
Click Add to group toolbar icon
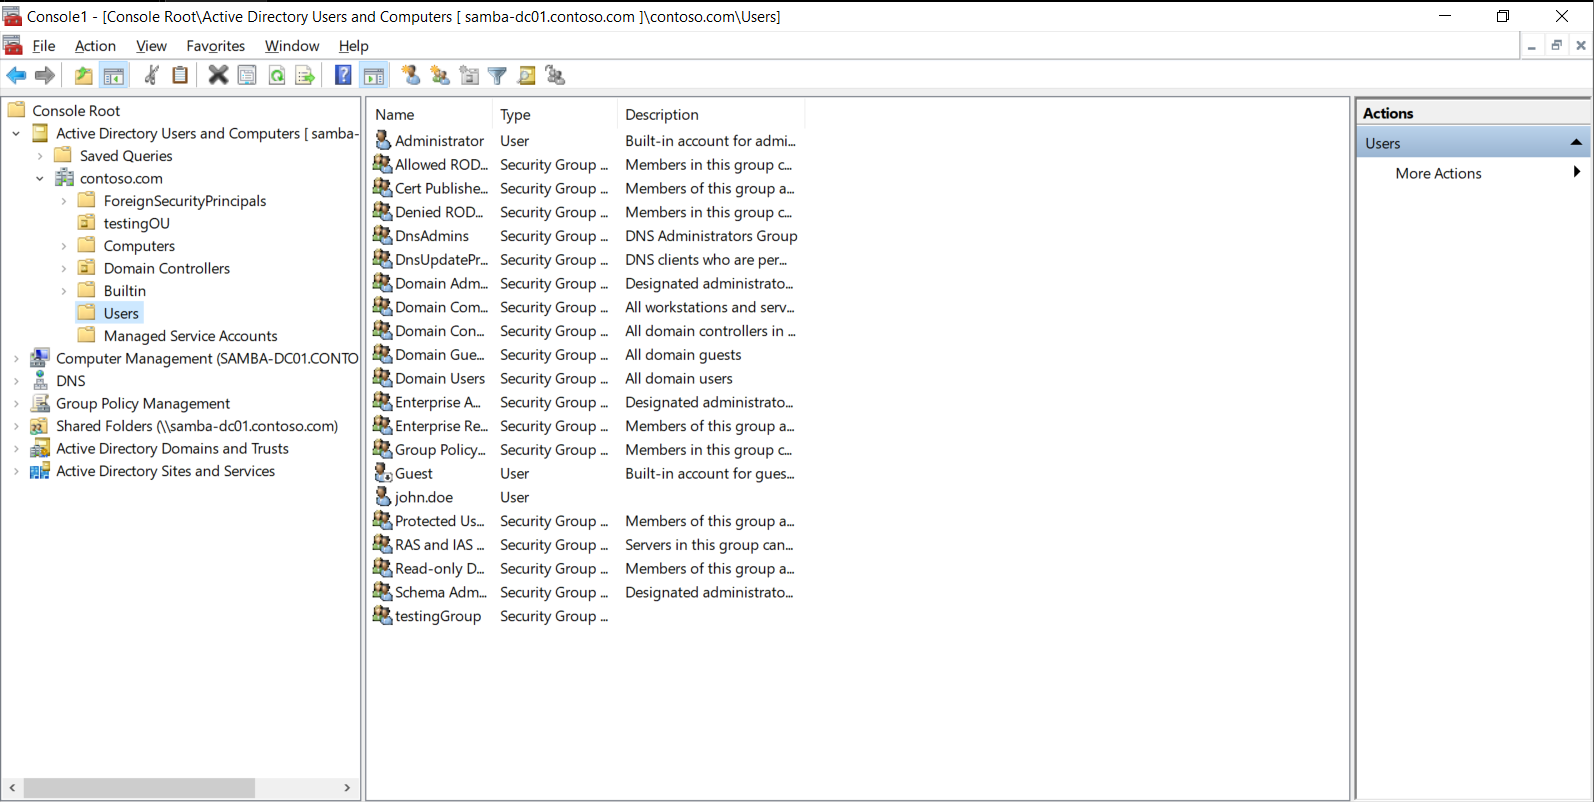tap(556, 75)
